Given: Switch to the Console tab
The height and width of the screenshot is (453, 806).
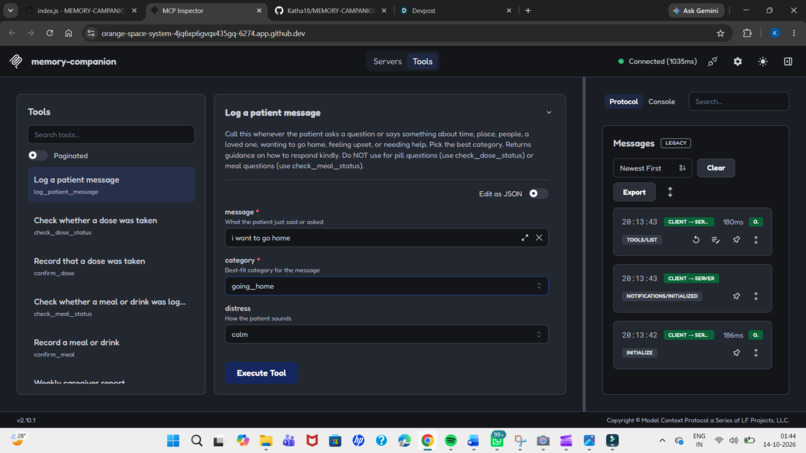Looking at the screenshot, I should pyautogui.click(x=662, y=101).
